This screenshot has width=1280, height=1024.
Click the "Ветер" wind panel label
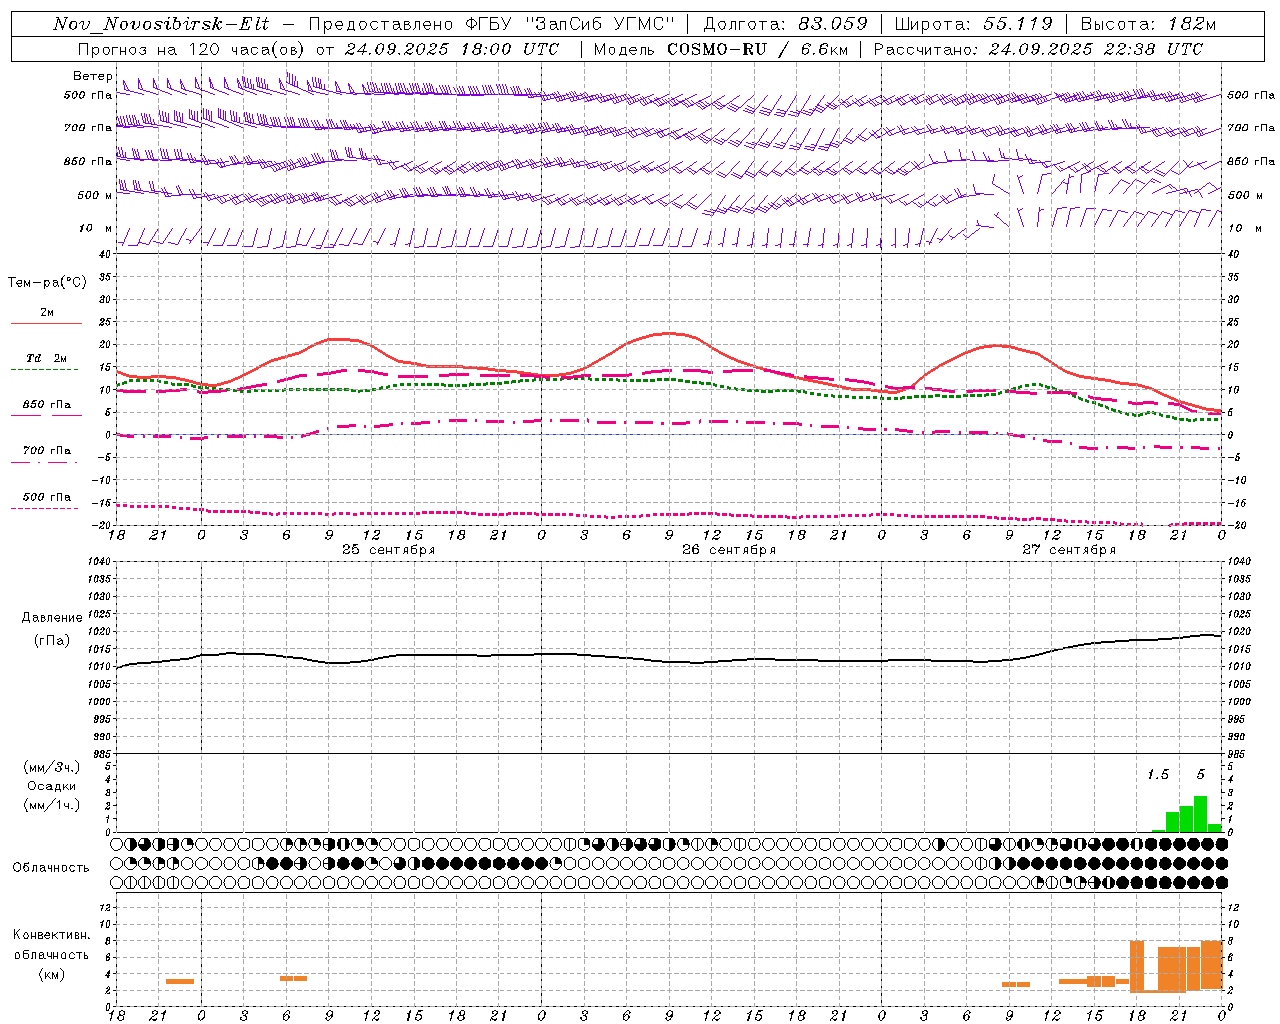[92, 76]
